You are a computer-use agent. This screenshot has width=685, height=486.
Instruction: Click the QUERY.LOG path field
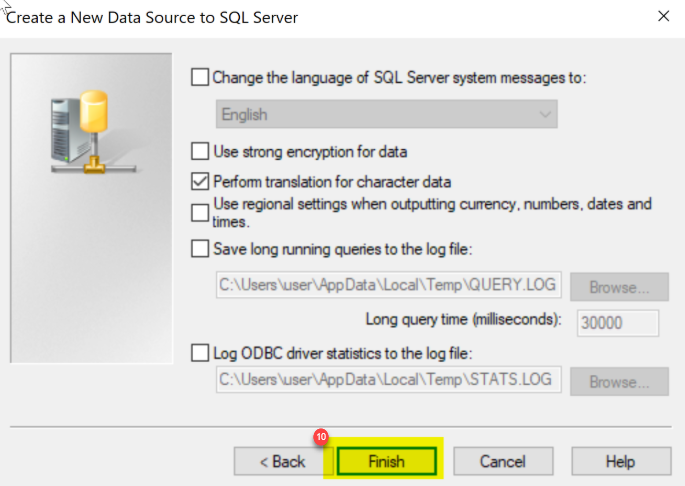(388, 285)
